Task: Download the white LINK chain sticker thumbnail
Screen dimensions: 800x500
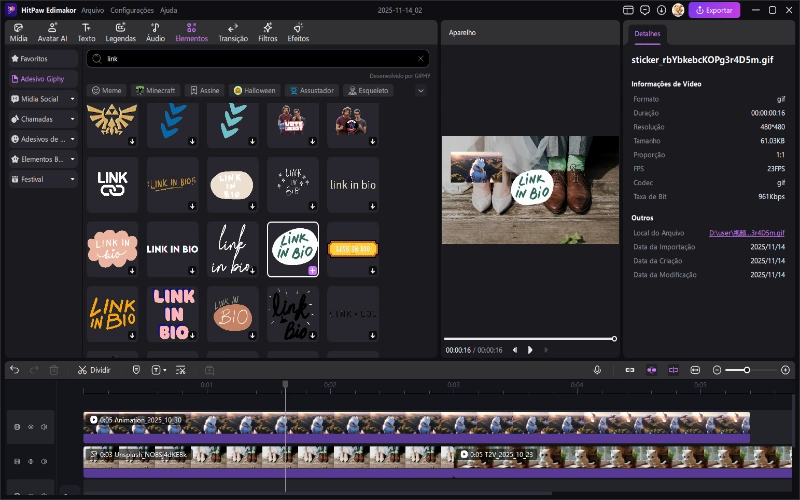Action: click(112, 185)
